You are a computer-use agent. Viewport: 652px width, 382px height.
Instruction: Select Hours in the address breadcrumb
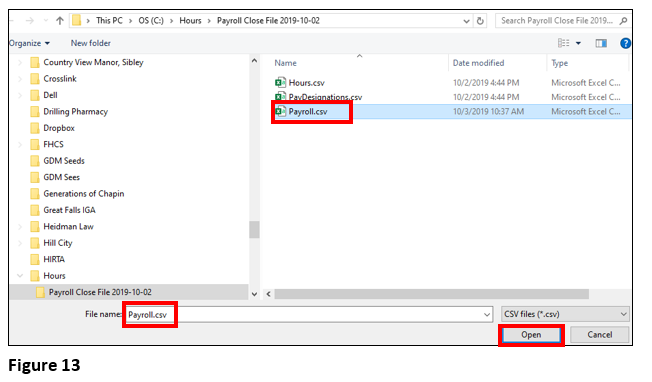[x=190, y=21]
